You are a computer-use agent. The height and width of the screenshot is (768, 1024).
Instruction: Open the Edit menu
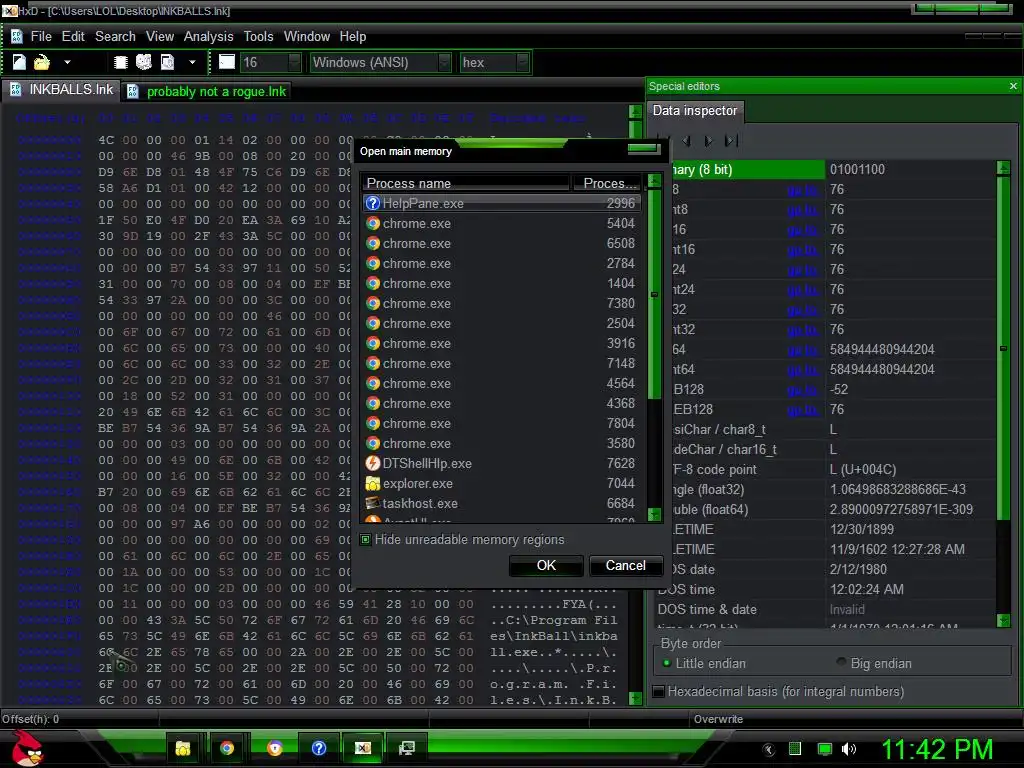(x=73, y=37)
